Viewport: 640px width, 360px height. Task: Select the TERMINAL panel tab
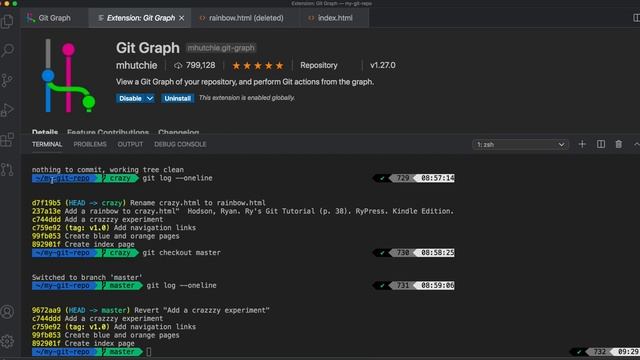[47, 144]
